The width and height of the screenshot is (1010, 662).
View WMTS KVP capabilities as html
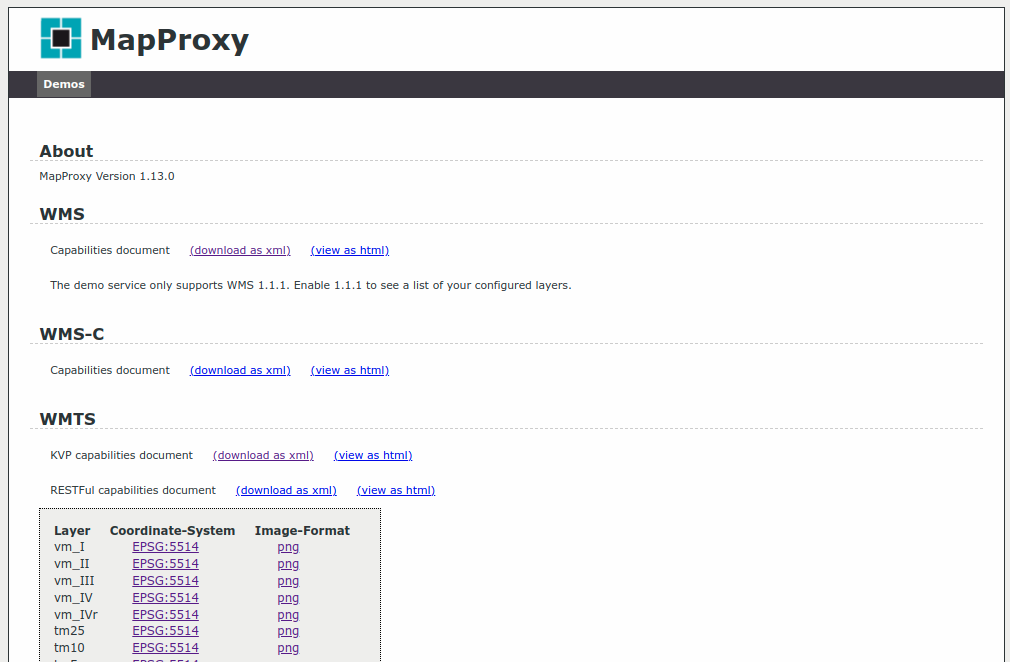tap(372, 456)
